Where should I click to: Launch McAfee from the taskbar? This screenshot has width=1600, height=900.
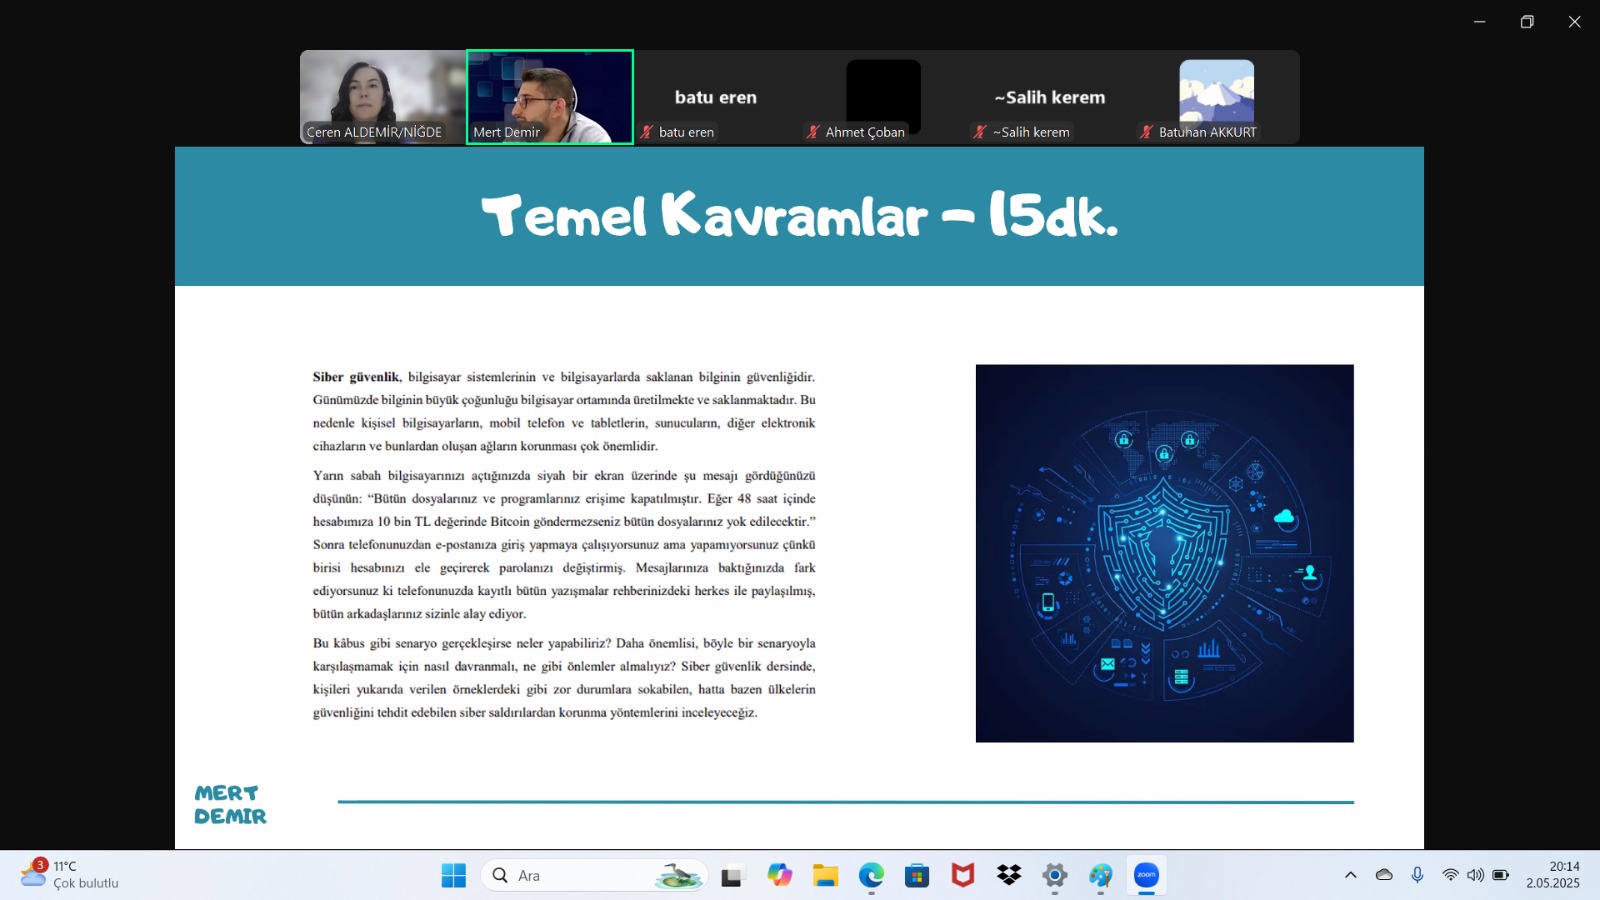click(x=962, y=876)
